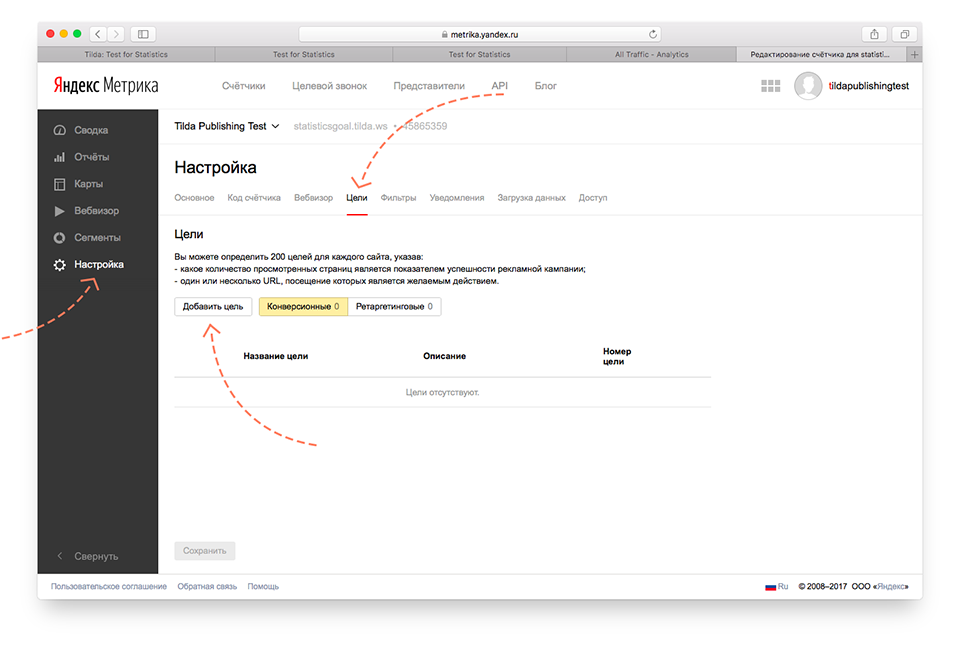Click the metrika.yandex.ru address bar
The height and width of the screenshot is (653, 960).
click(480, 34)
